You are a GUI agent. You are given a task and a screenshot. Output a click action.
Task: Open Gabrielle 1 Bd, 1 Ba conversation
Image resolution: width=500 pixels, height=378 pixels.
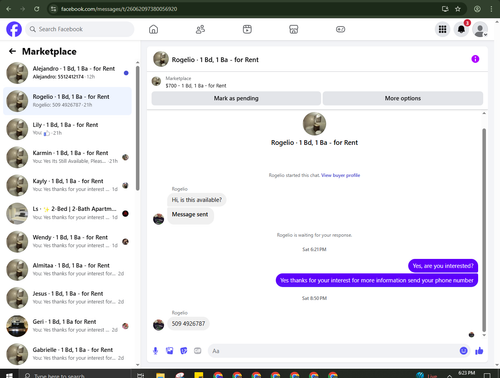pyautogui.click(x=67, y=354)
